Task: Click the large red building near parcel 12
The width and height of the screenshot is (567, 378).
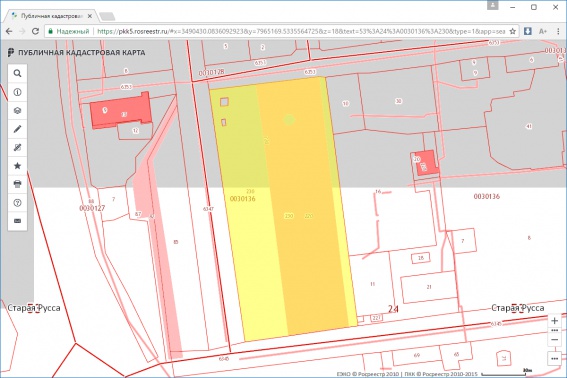Action: 120,110
